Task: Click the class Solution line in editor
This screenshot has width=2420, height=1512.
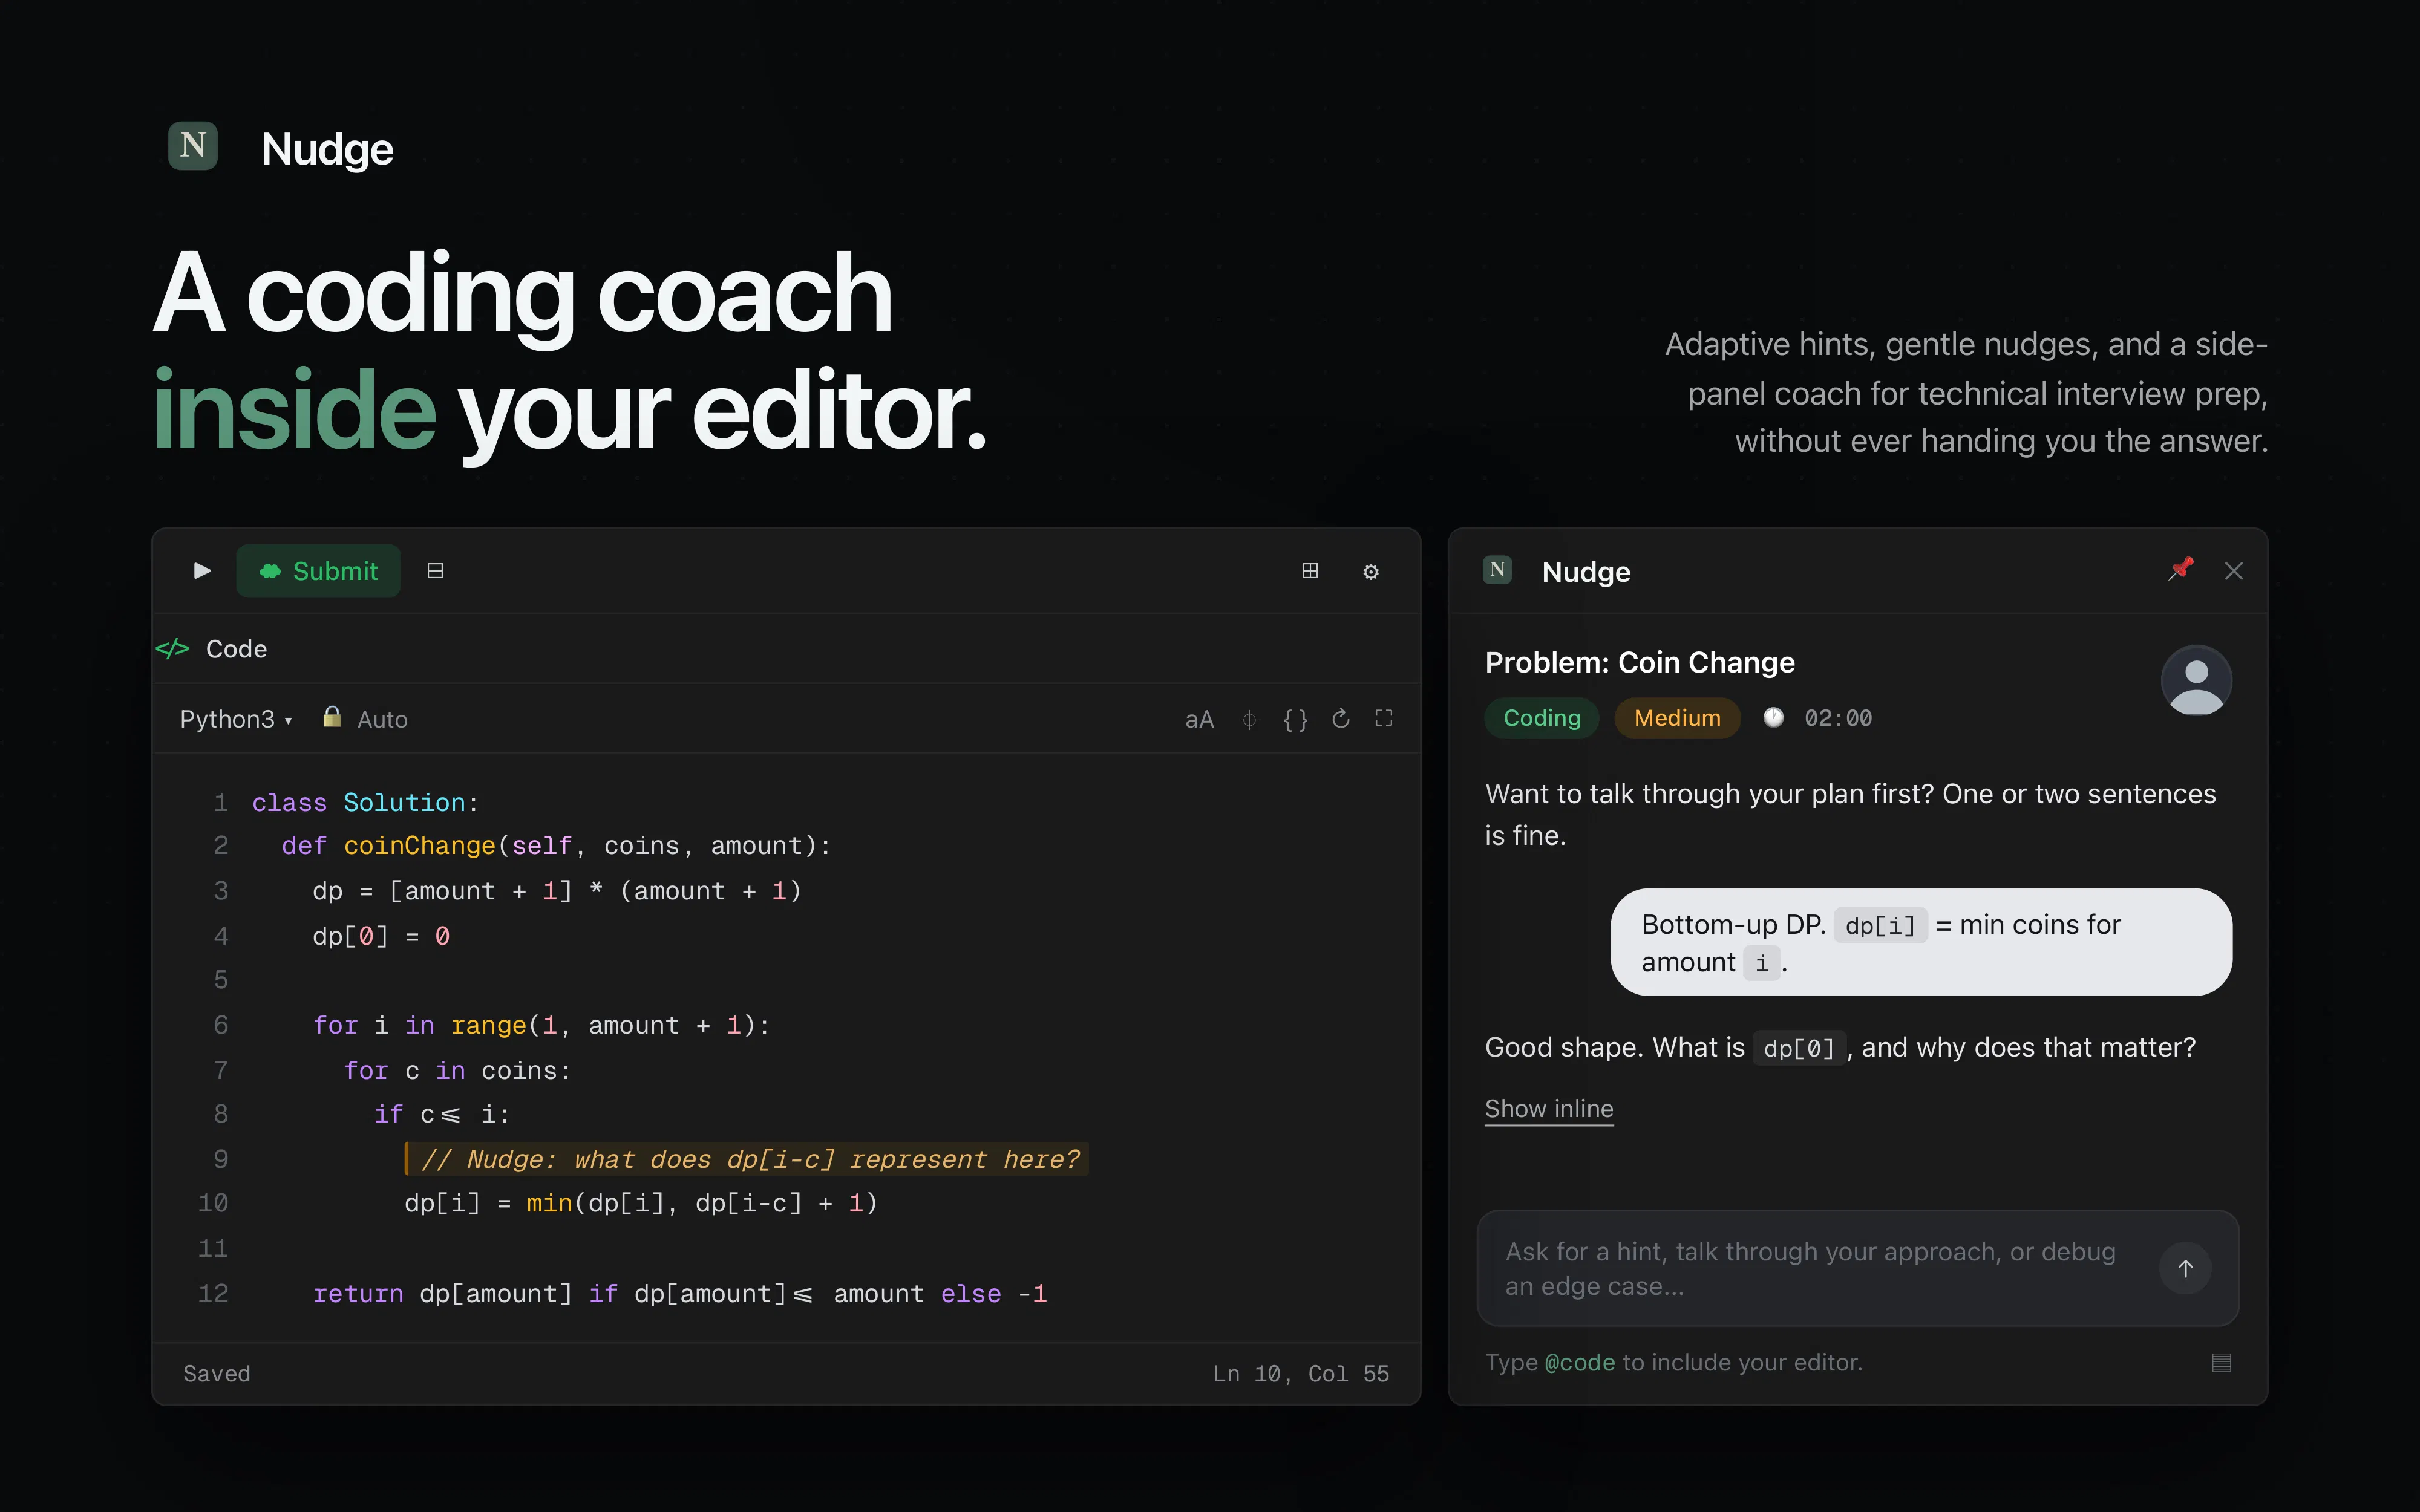Action: (x=365, y=803)
